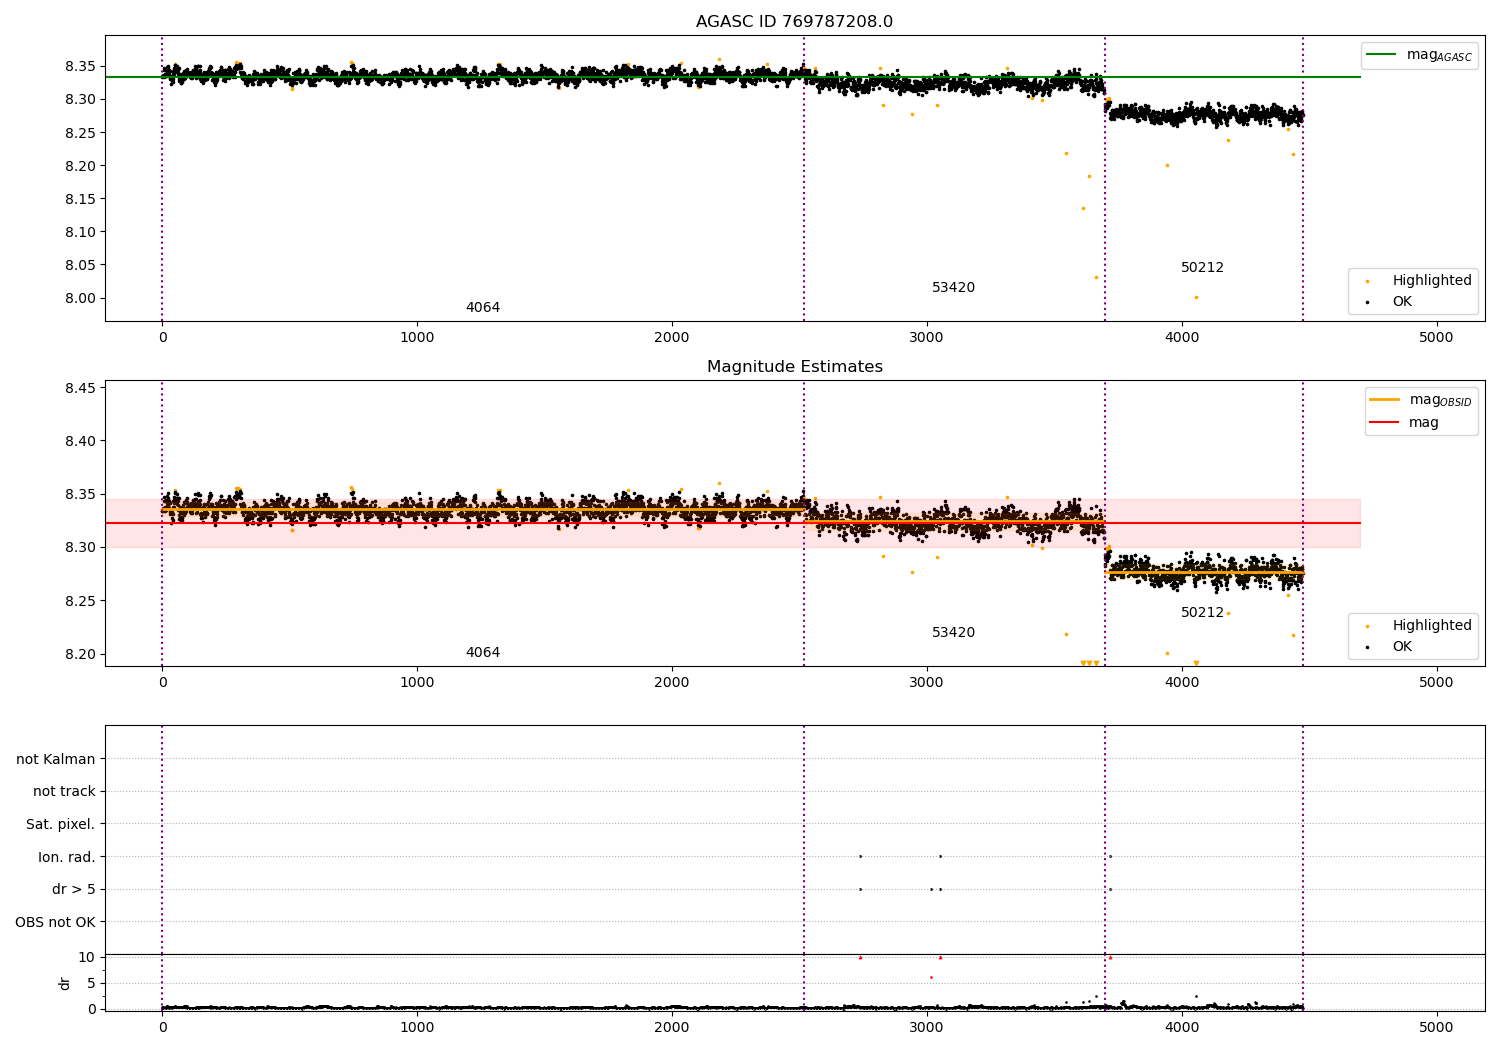Click the Magnitude Estimates subplot title
Viewport: 1500px width, 1050px height.
tap(794, 367)
